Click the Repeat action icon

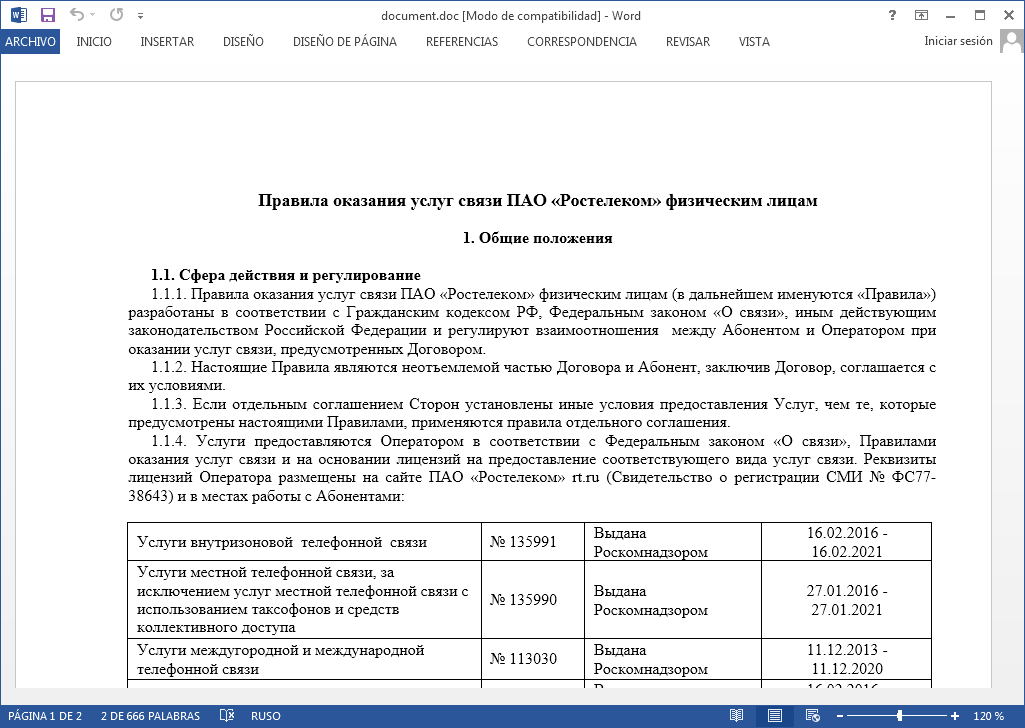116,15
